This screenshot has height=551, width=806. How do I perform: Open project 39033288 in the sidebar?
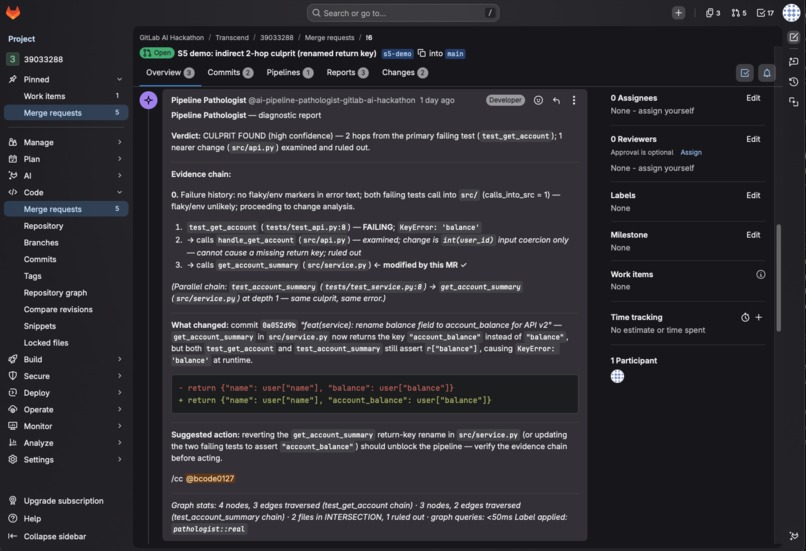(x=66, y=59)
